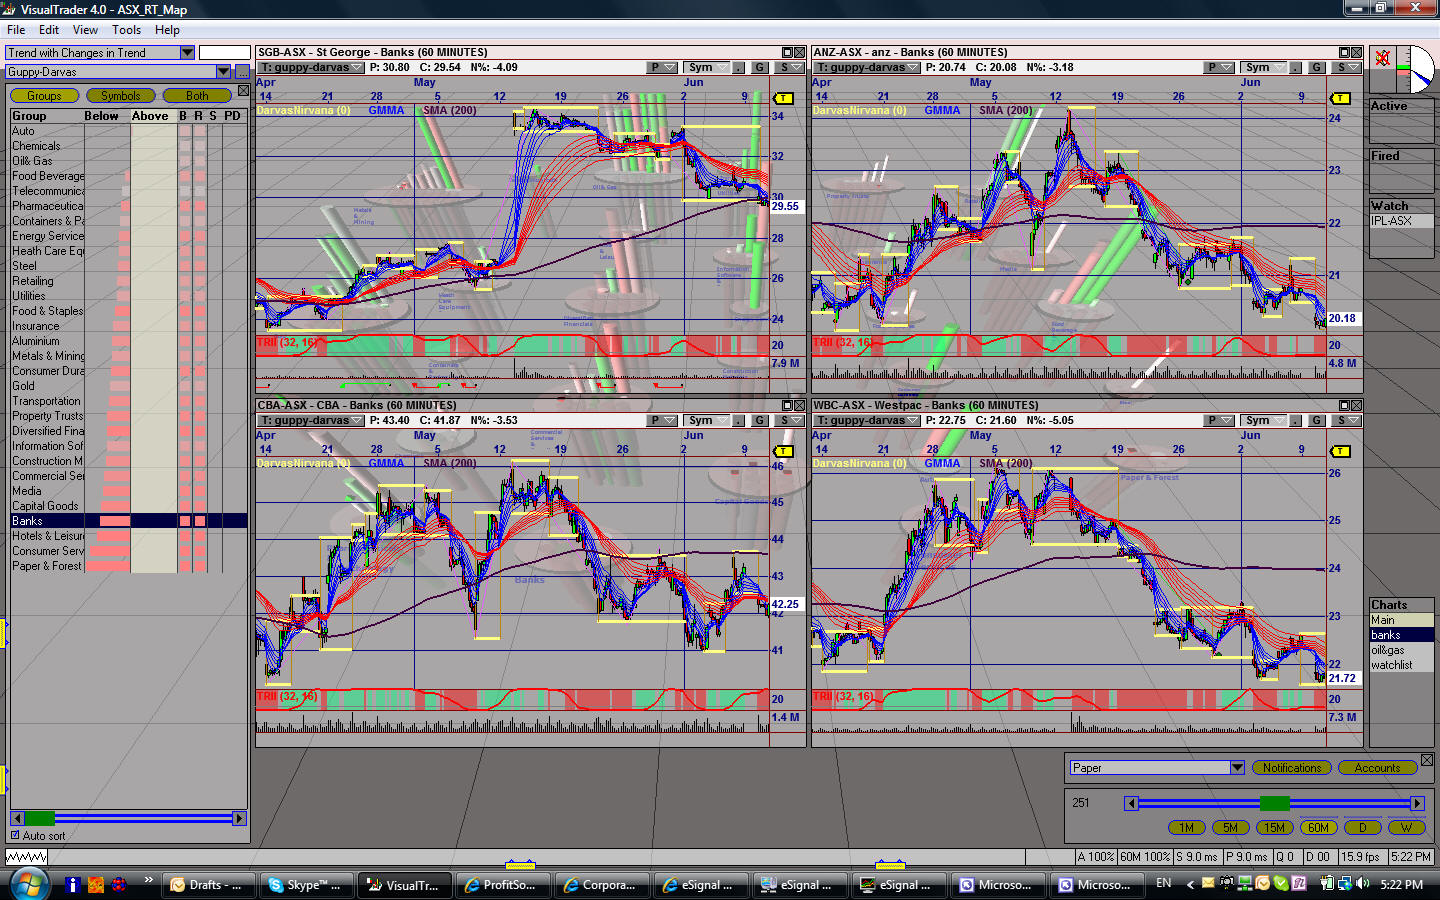
Task: Open the Sym dropdown on the CBA chart
Action: point(707,421)
